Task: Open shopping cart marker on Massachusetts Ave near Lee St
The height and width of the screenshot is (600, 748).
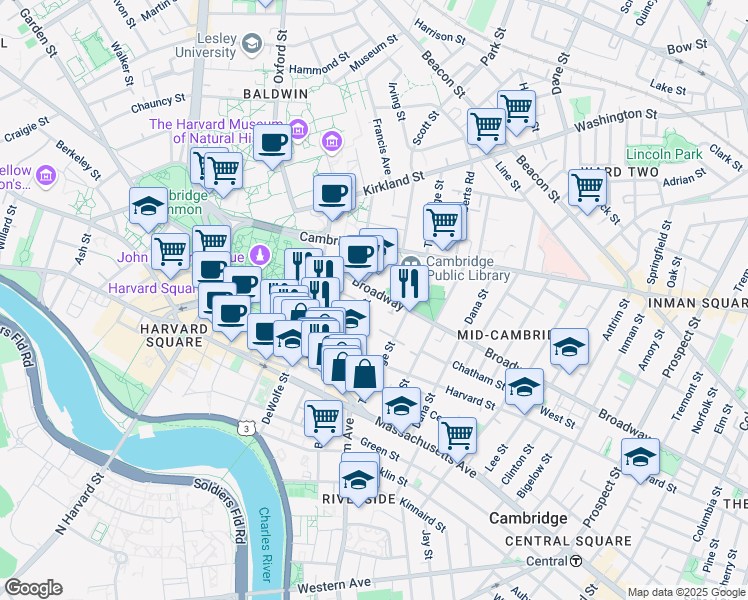Action: pos(457,439)
